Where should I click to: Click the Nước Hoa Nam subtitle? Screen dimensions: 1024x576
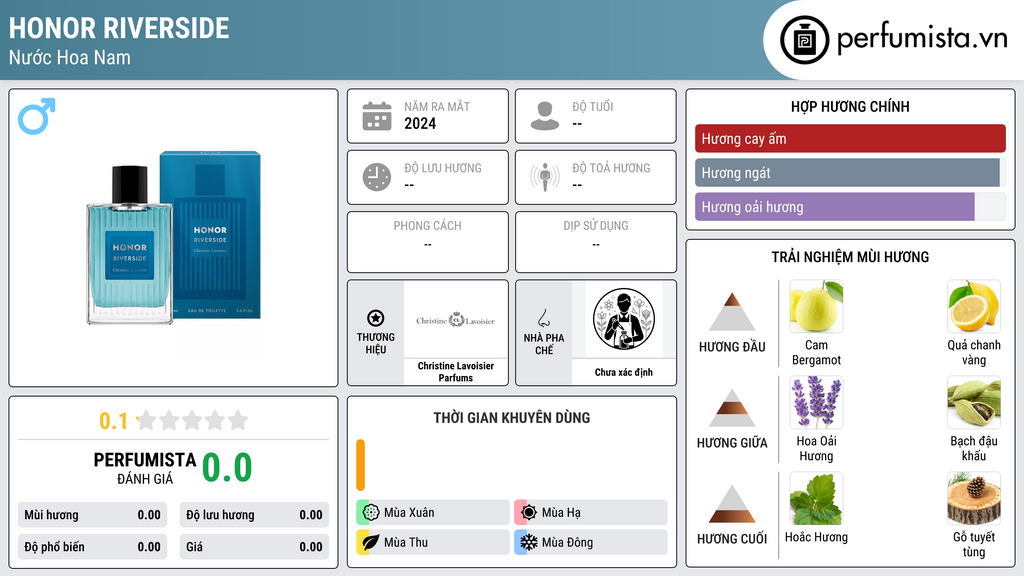(69, 57)
